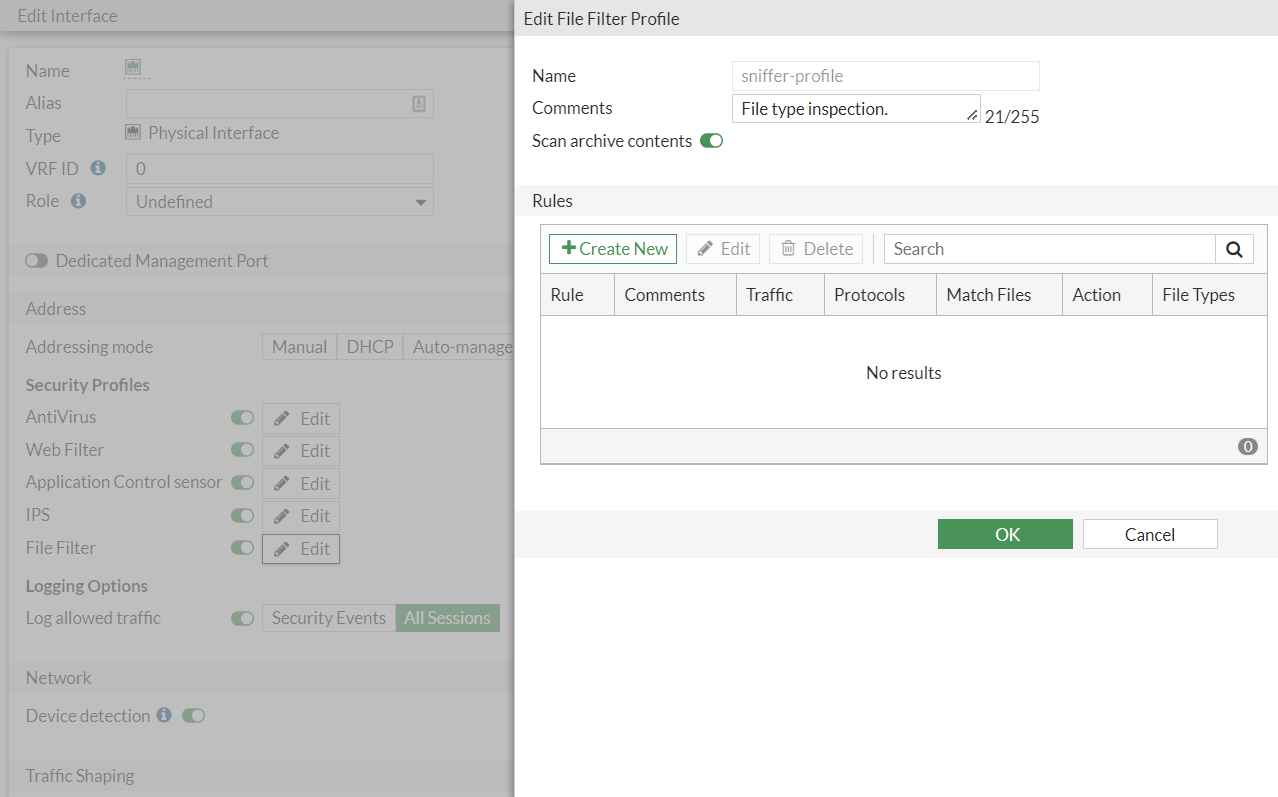Click the search magnifier icon in Rules

click(1234, 249)
